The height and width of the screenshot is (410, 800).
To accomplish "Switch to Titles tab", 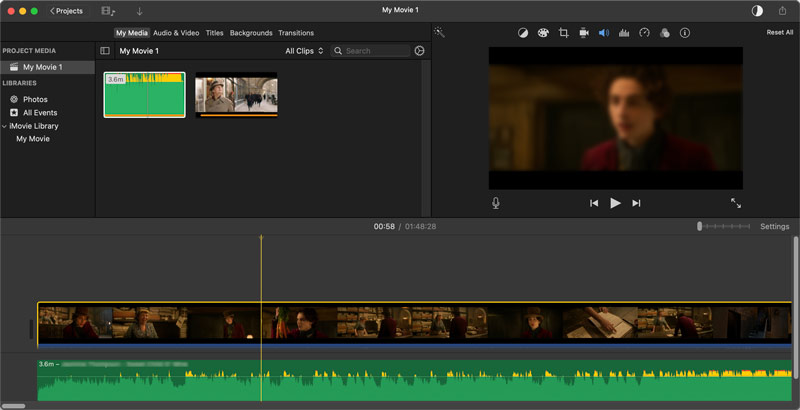I will click(x=214, y=33).
